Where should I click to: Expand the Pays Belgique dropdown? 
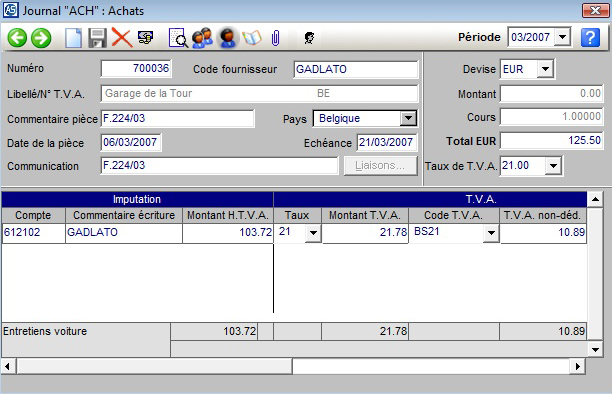pos(408,118)
